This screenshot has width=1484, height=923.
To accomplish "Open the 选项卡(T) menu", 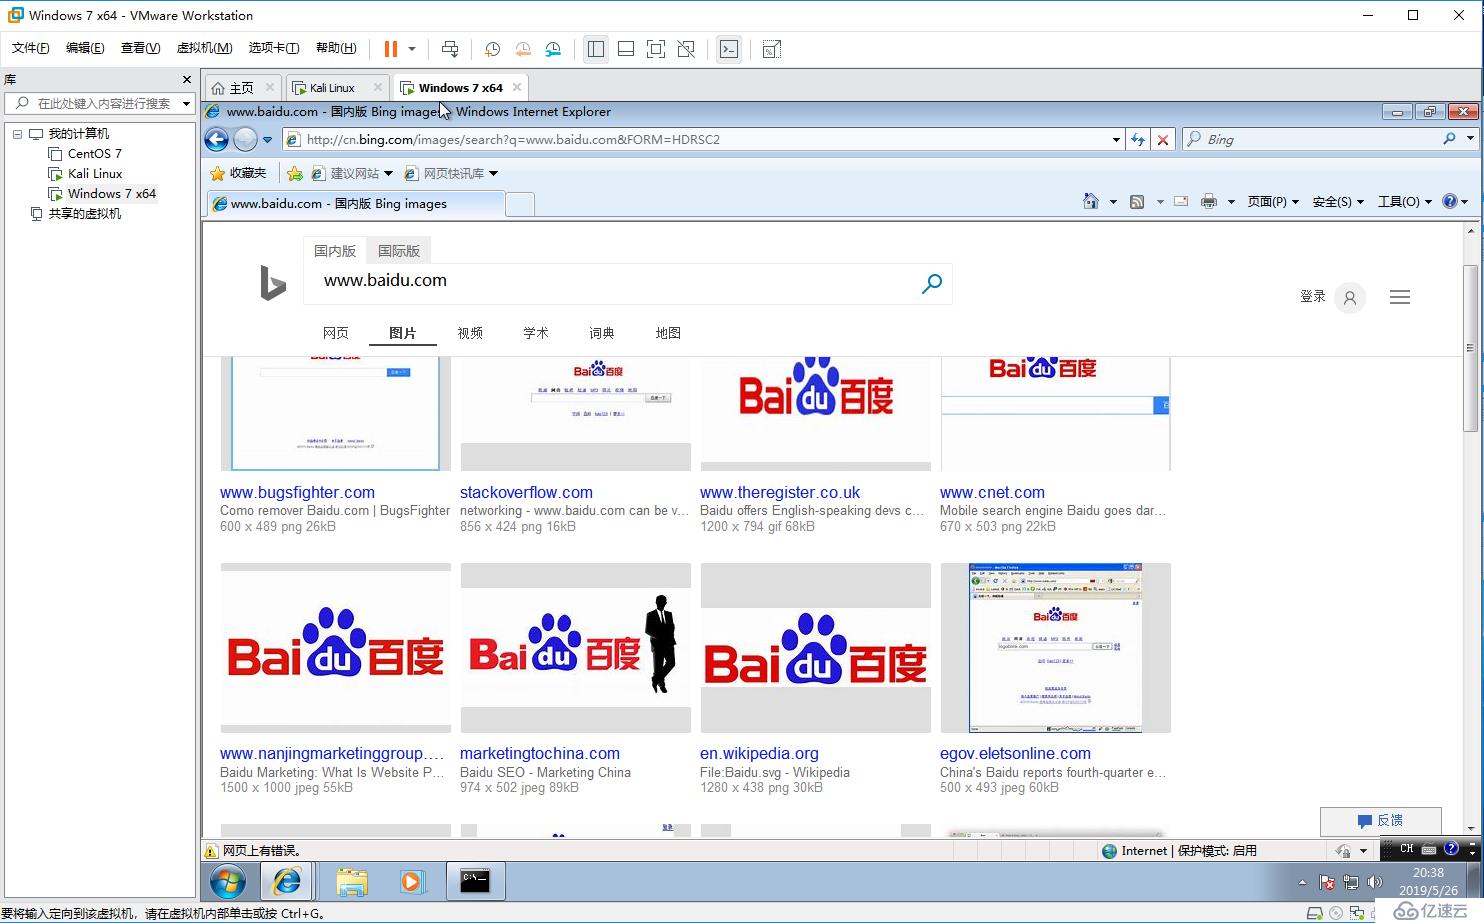I will pos(274,48).
